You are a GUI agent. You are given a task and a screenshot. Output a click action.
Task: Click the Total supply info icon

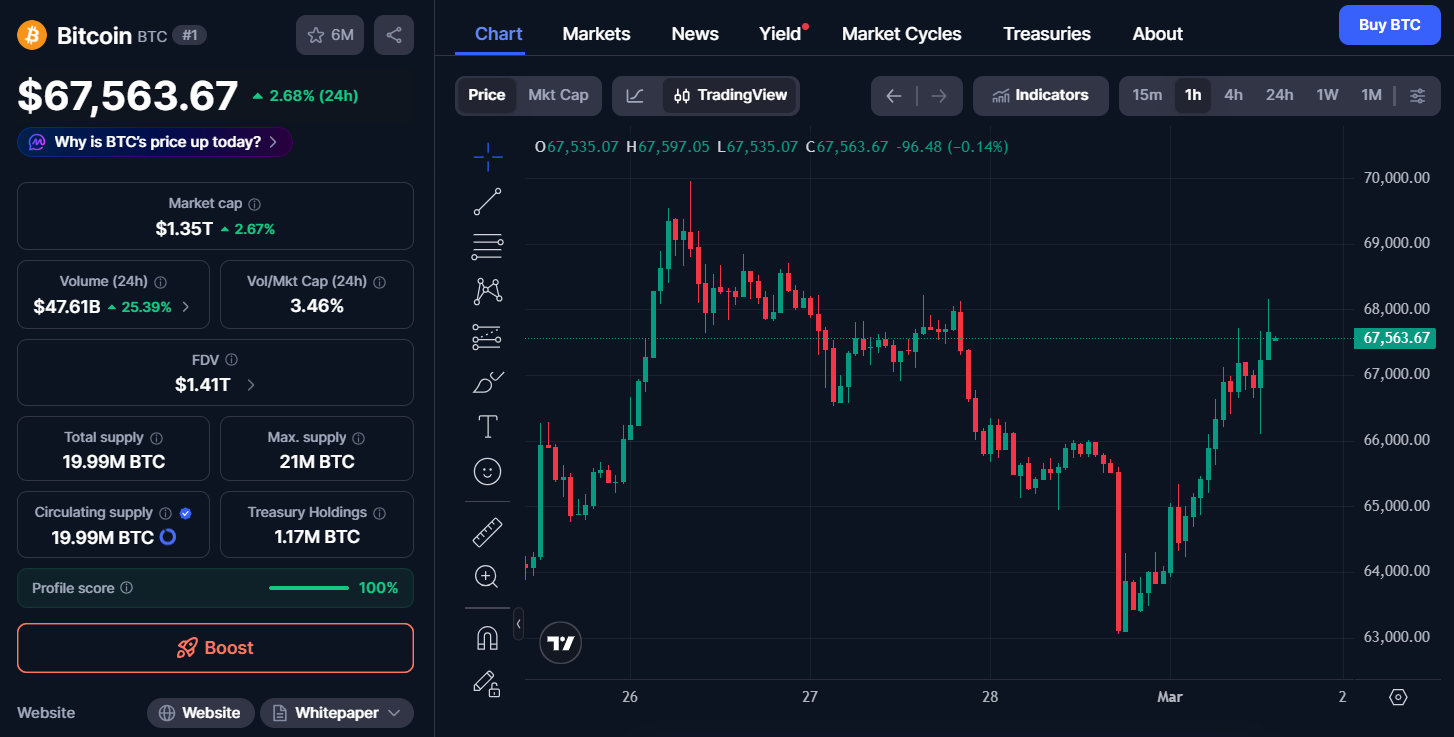click(157, 438)
